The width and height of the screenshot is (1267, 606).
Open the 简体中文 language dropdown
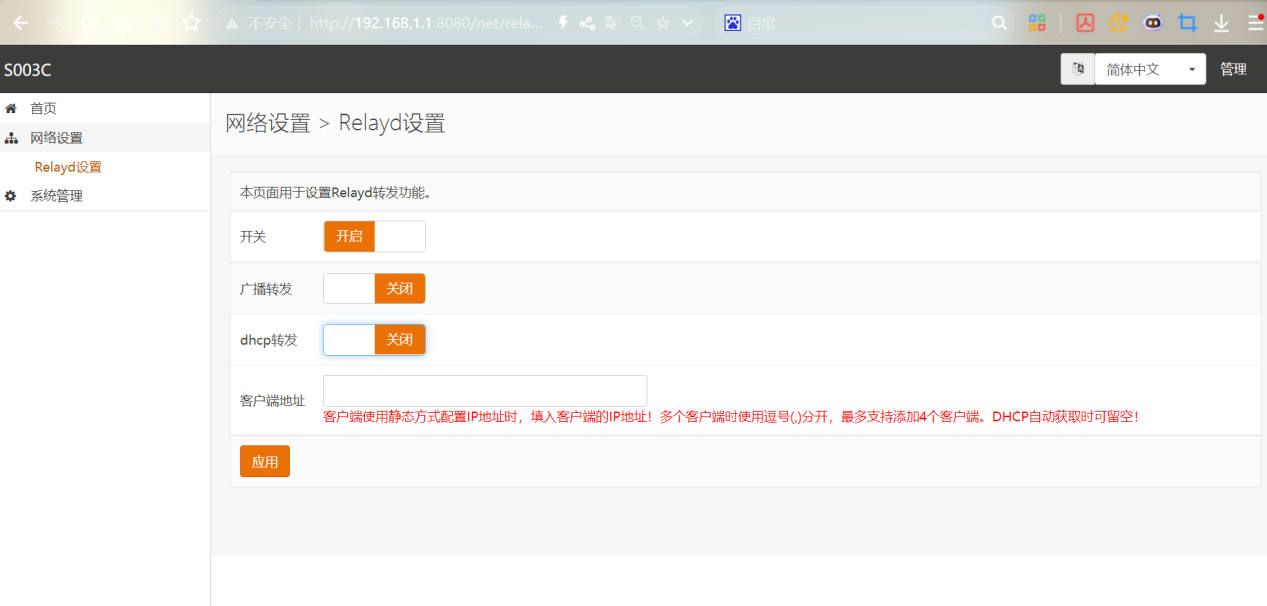(x=1149, y=69)
